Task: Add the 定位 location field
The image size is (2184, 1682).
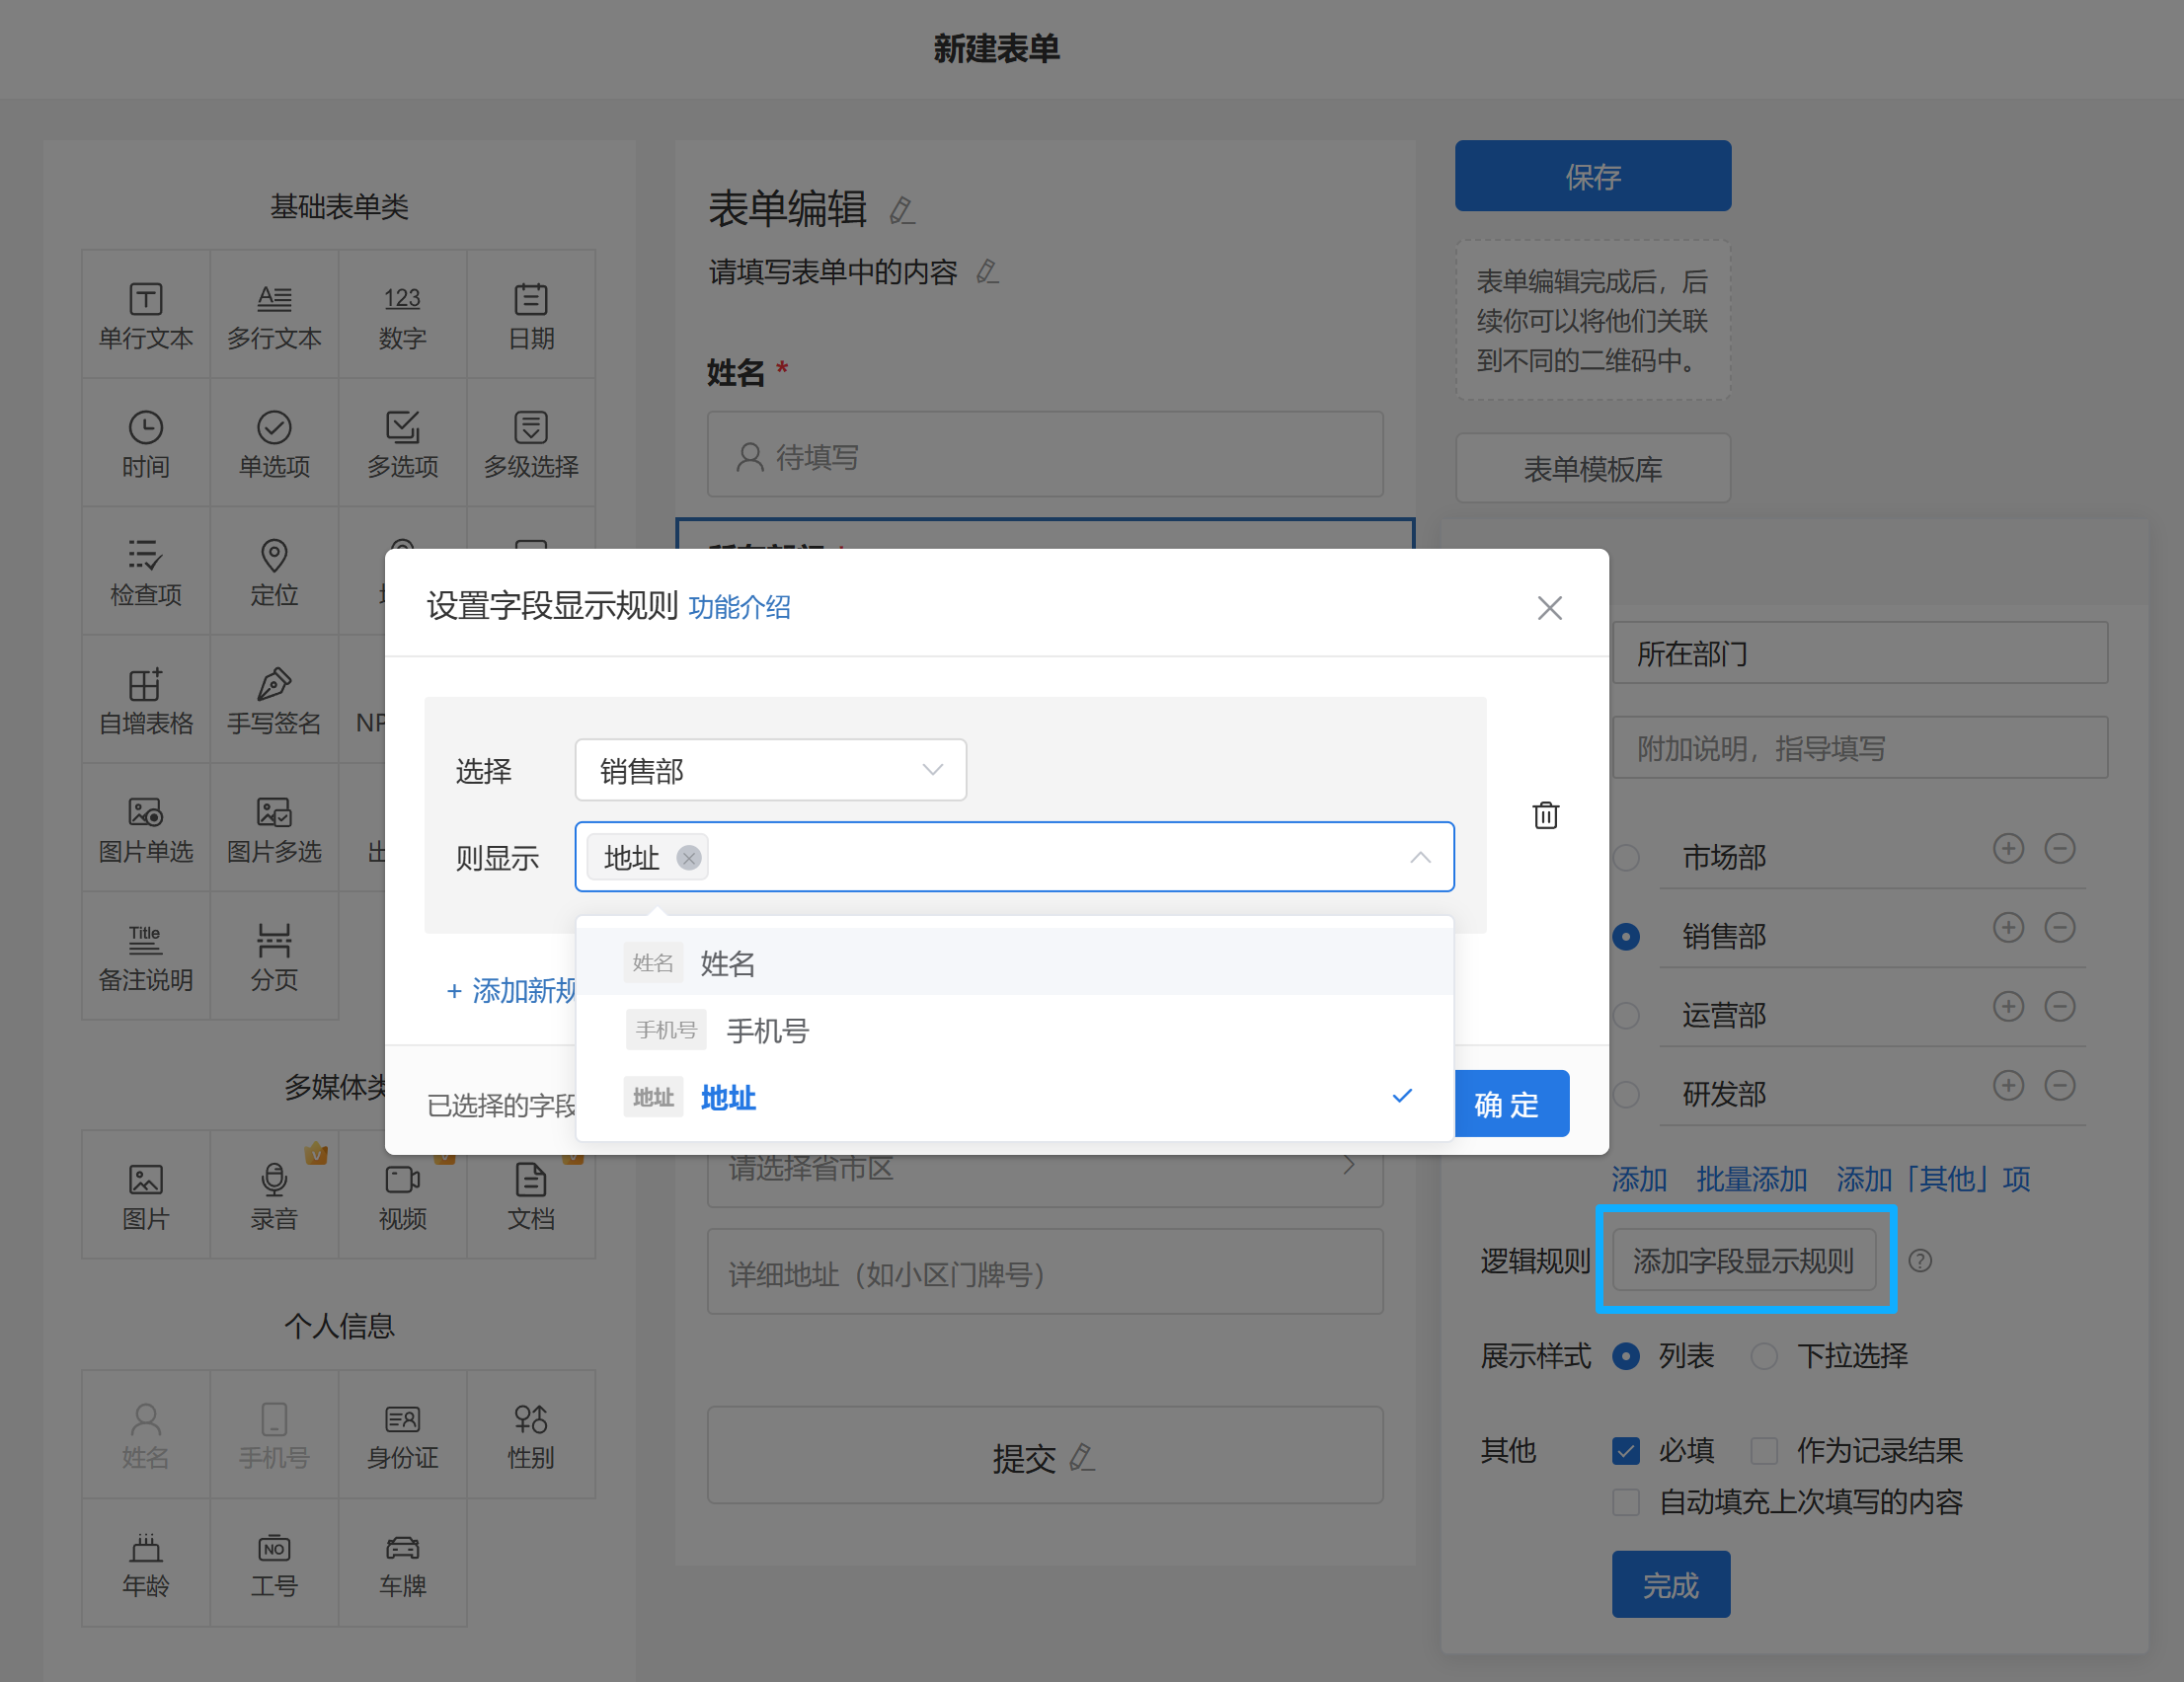Action: click(274, 571)
